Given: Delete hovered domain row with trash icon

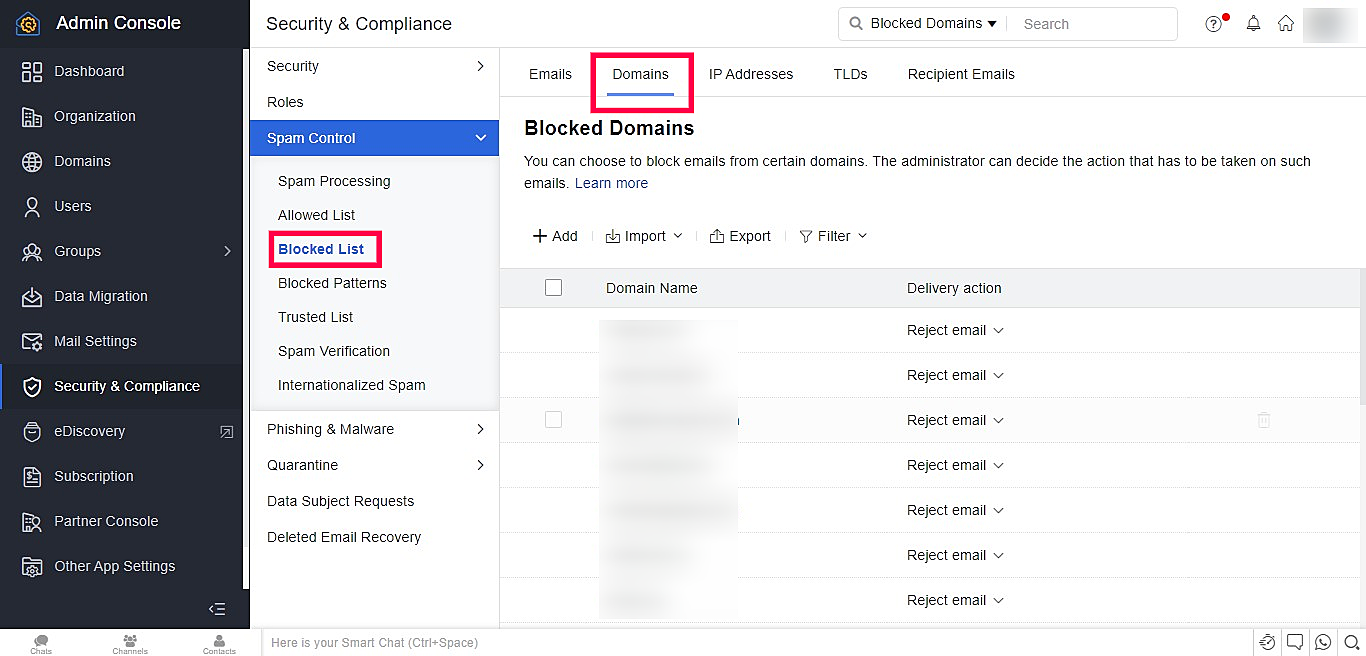Looking at the screenshot, I should click(x=1264, y=420).
